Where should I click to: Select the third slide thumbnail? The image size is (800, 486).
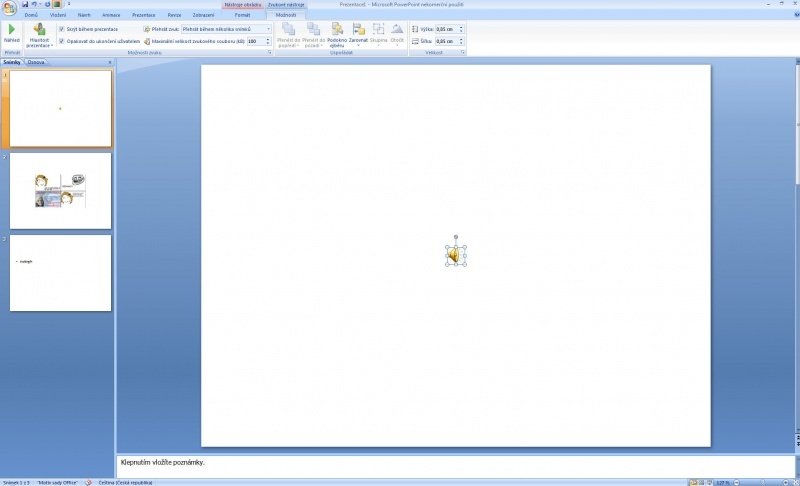[x=61, y=273]
